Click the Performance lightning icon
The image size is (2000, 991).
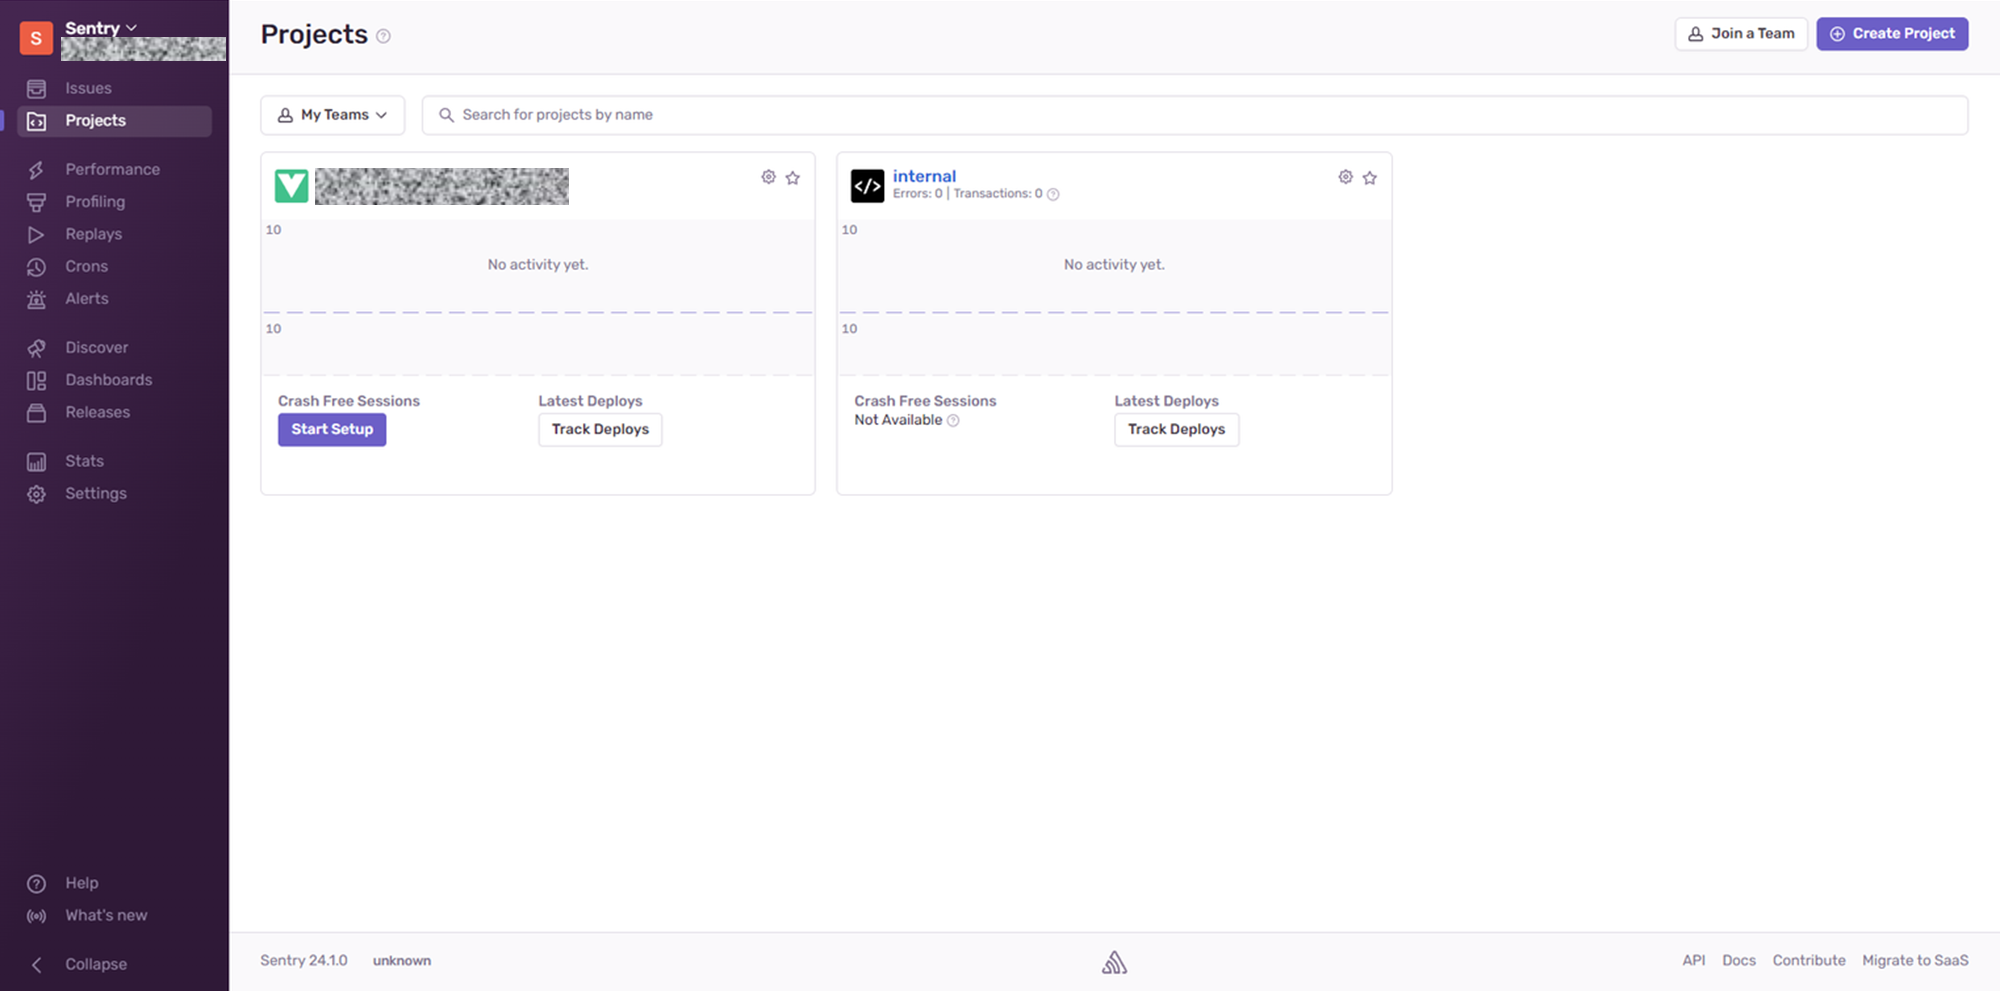click(x=36, y=170)
